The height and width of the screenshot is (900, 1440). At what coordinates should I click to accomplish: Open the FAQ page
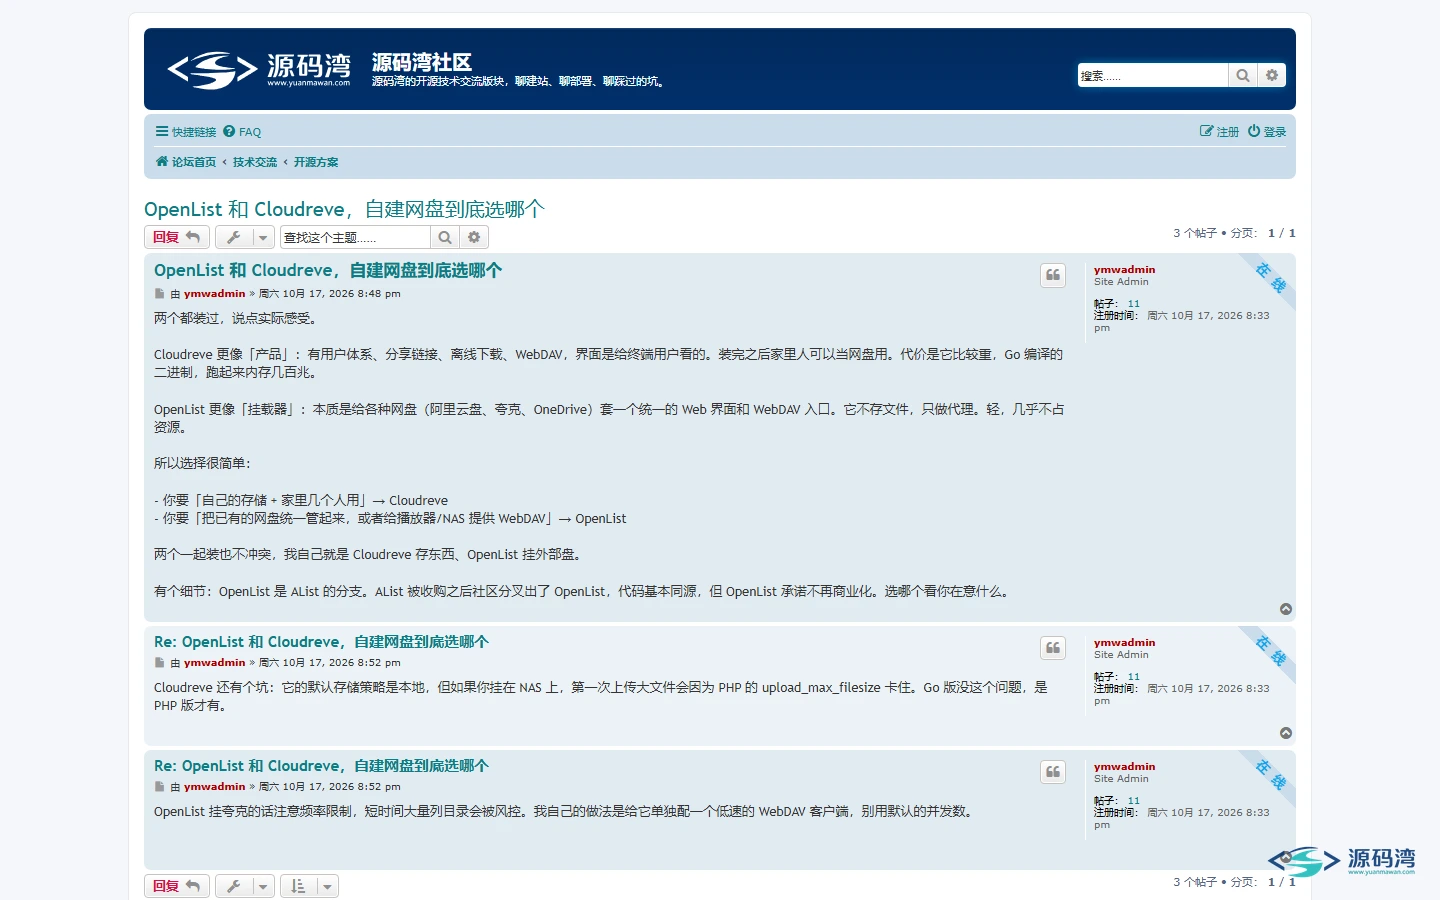click(242, 132)
